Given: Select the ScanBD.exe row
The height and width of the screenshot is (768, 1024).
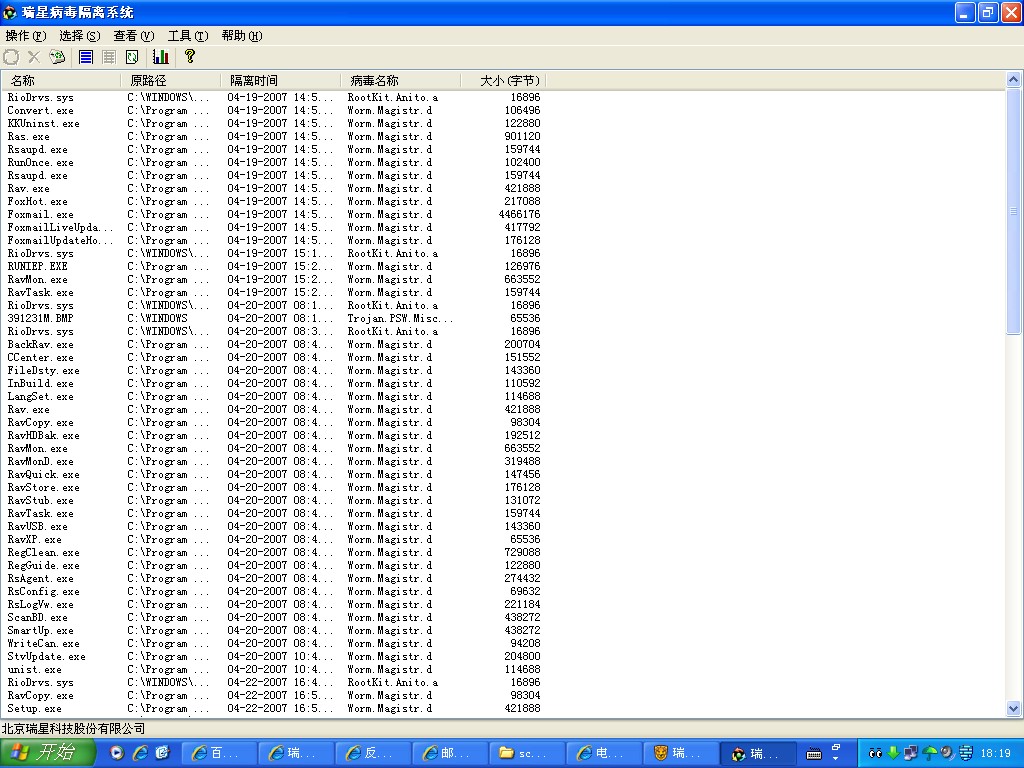Looking at the screenshot, I should pos(274,617).
